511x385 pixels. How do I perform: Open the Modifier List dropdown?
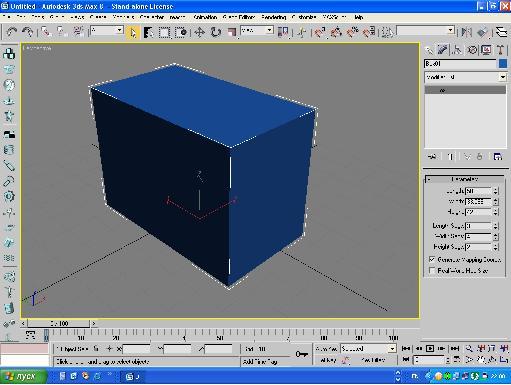[x=465, y=77]
